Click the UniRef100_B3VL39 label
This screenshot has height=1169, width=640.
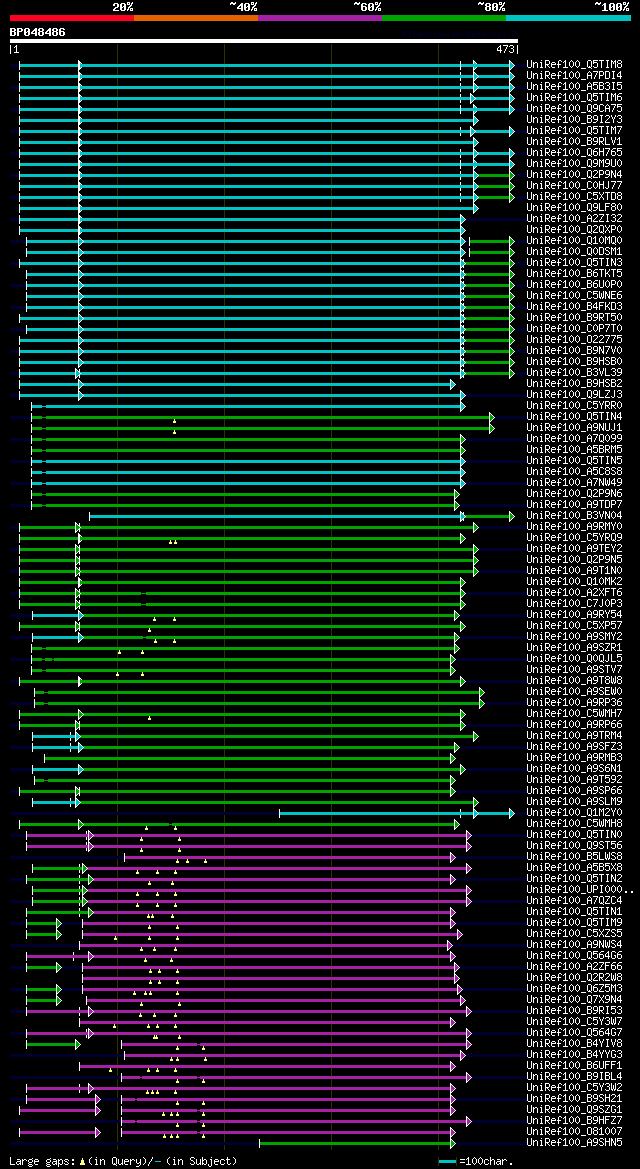574,372
